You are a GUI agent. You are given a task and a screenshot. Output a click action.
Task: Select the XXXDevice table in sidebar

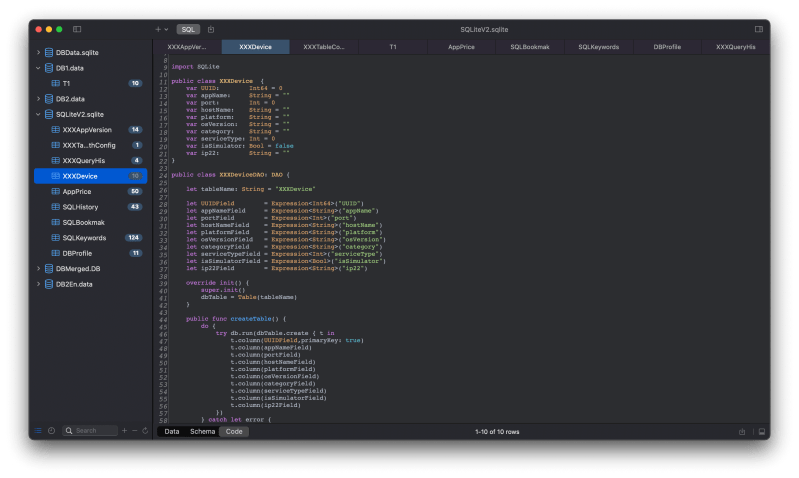pos(90,176)
